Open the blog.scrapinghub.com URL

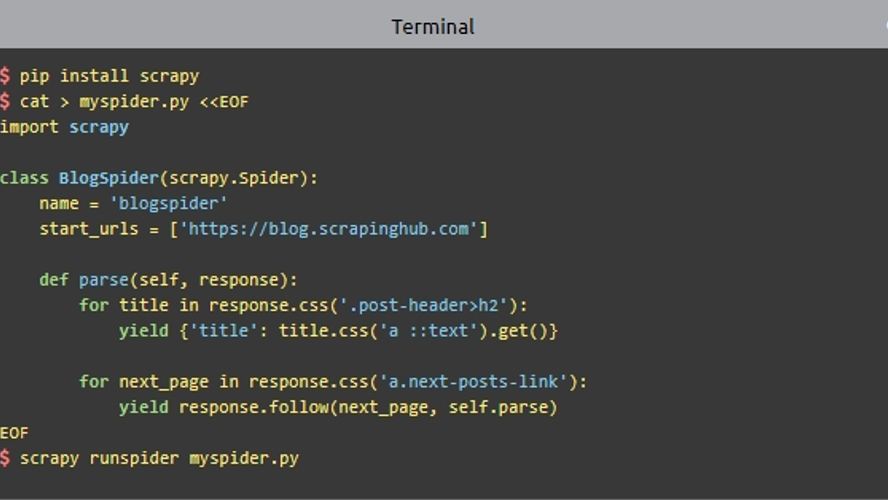[328, 229]
